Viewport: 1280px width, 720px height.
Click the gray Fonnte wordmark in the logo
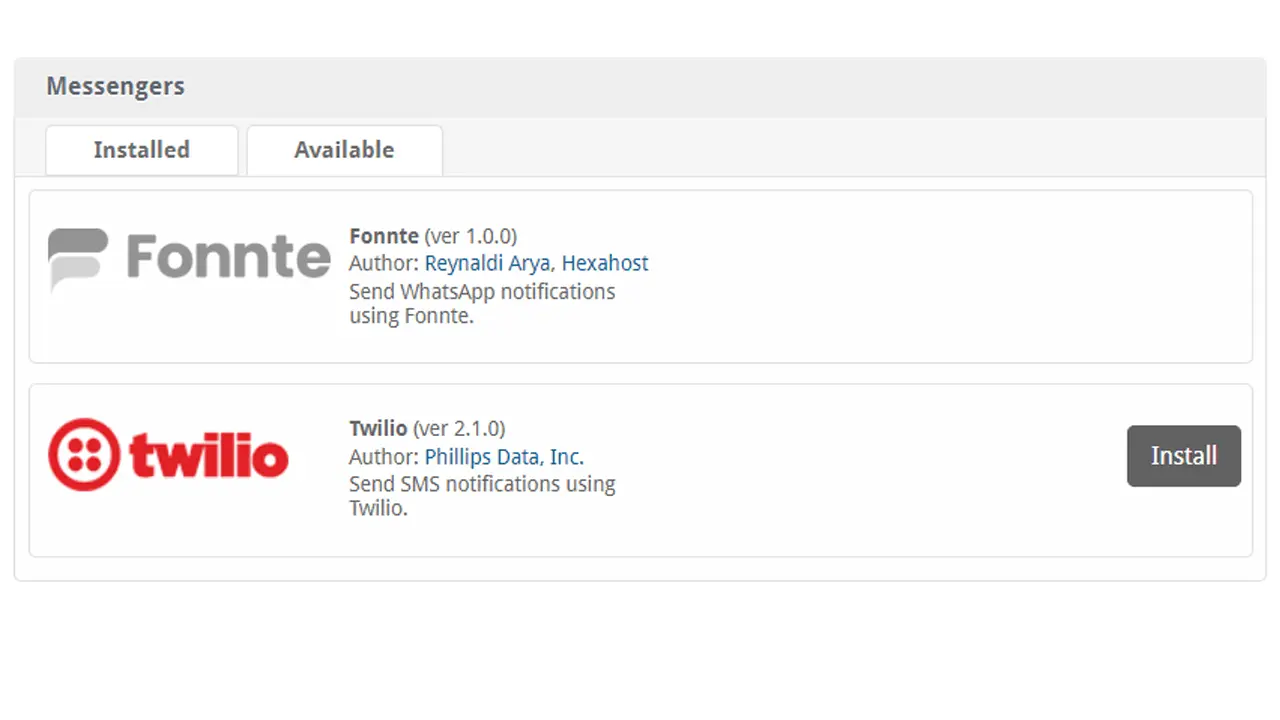[228, 256]
